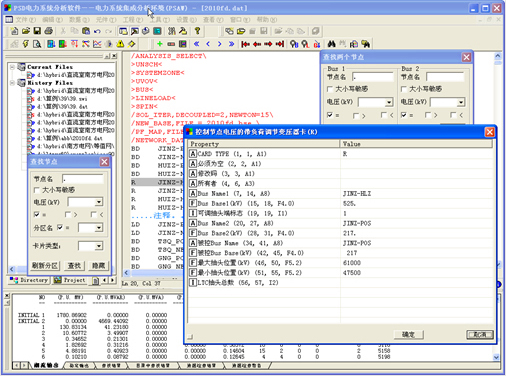506x376 pixels.
Task: Click the blue double left arrow icon
Action: coord(197,44)
